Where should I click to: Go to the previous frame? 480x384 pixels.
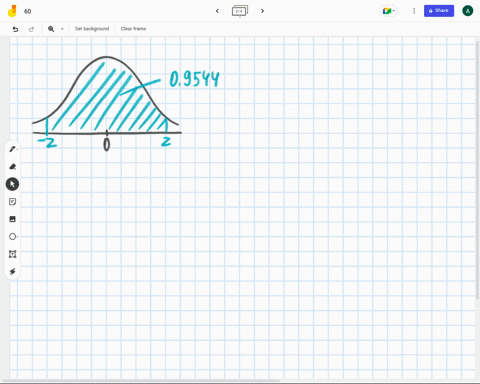tap(217, 11)
